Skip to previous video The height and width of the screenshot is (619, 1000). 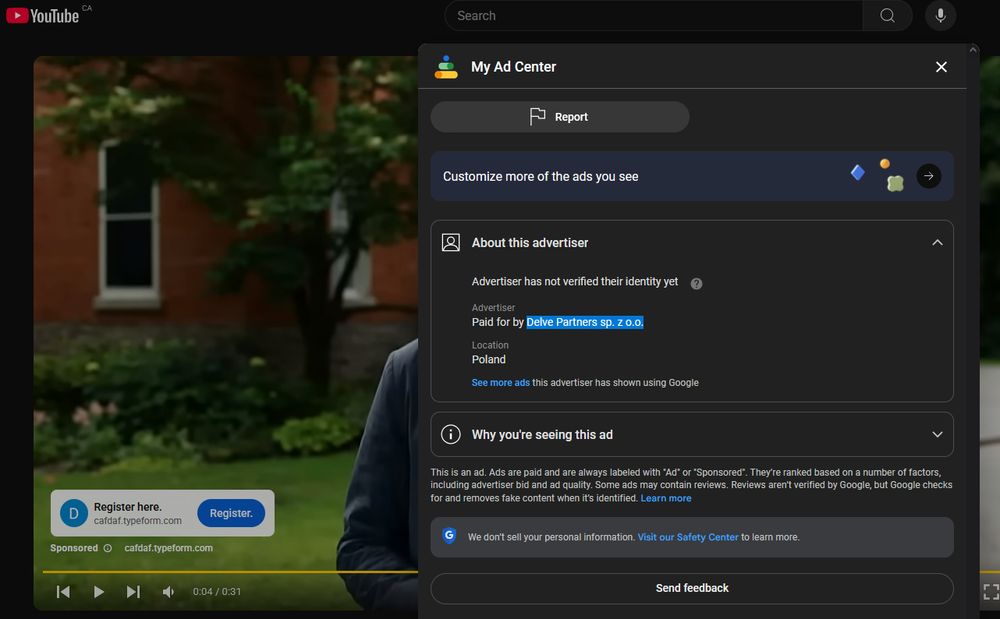click(63, 592)
